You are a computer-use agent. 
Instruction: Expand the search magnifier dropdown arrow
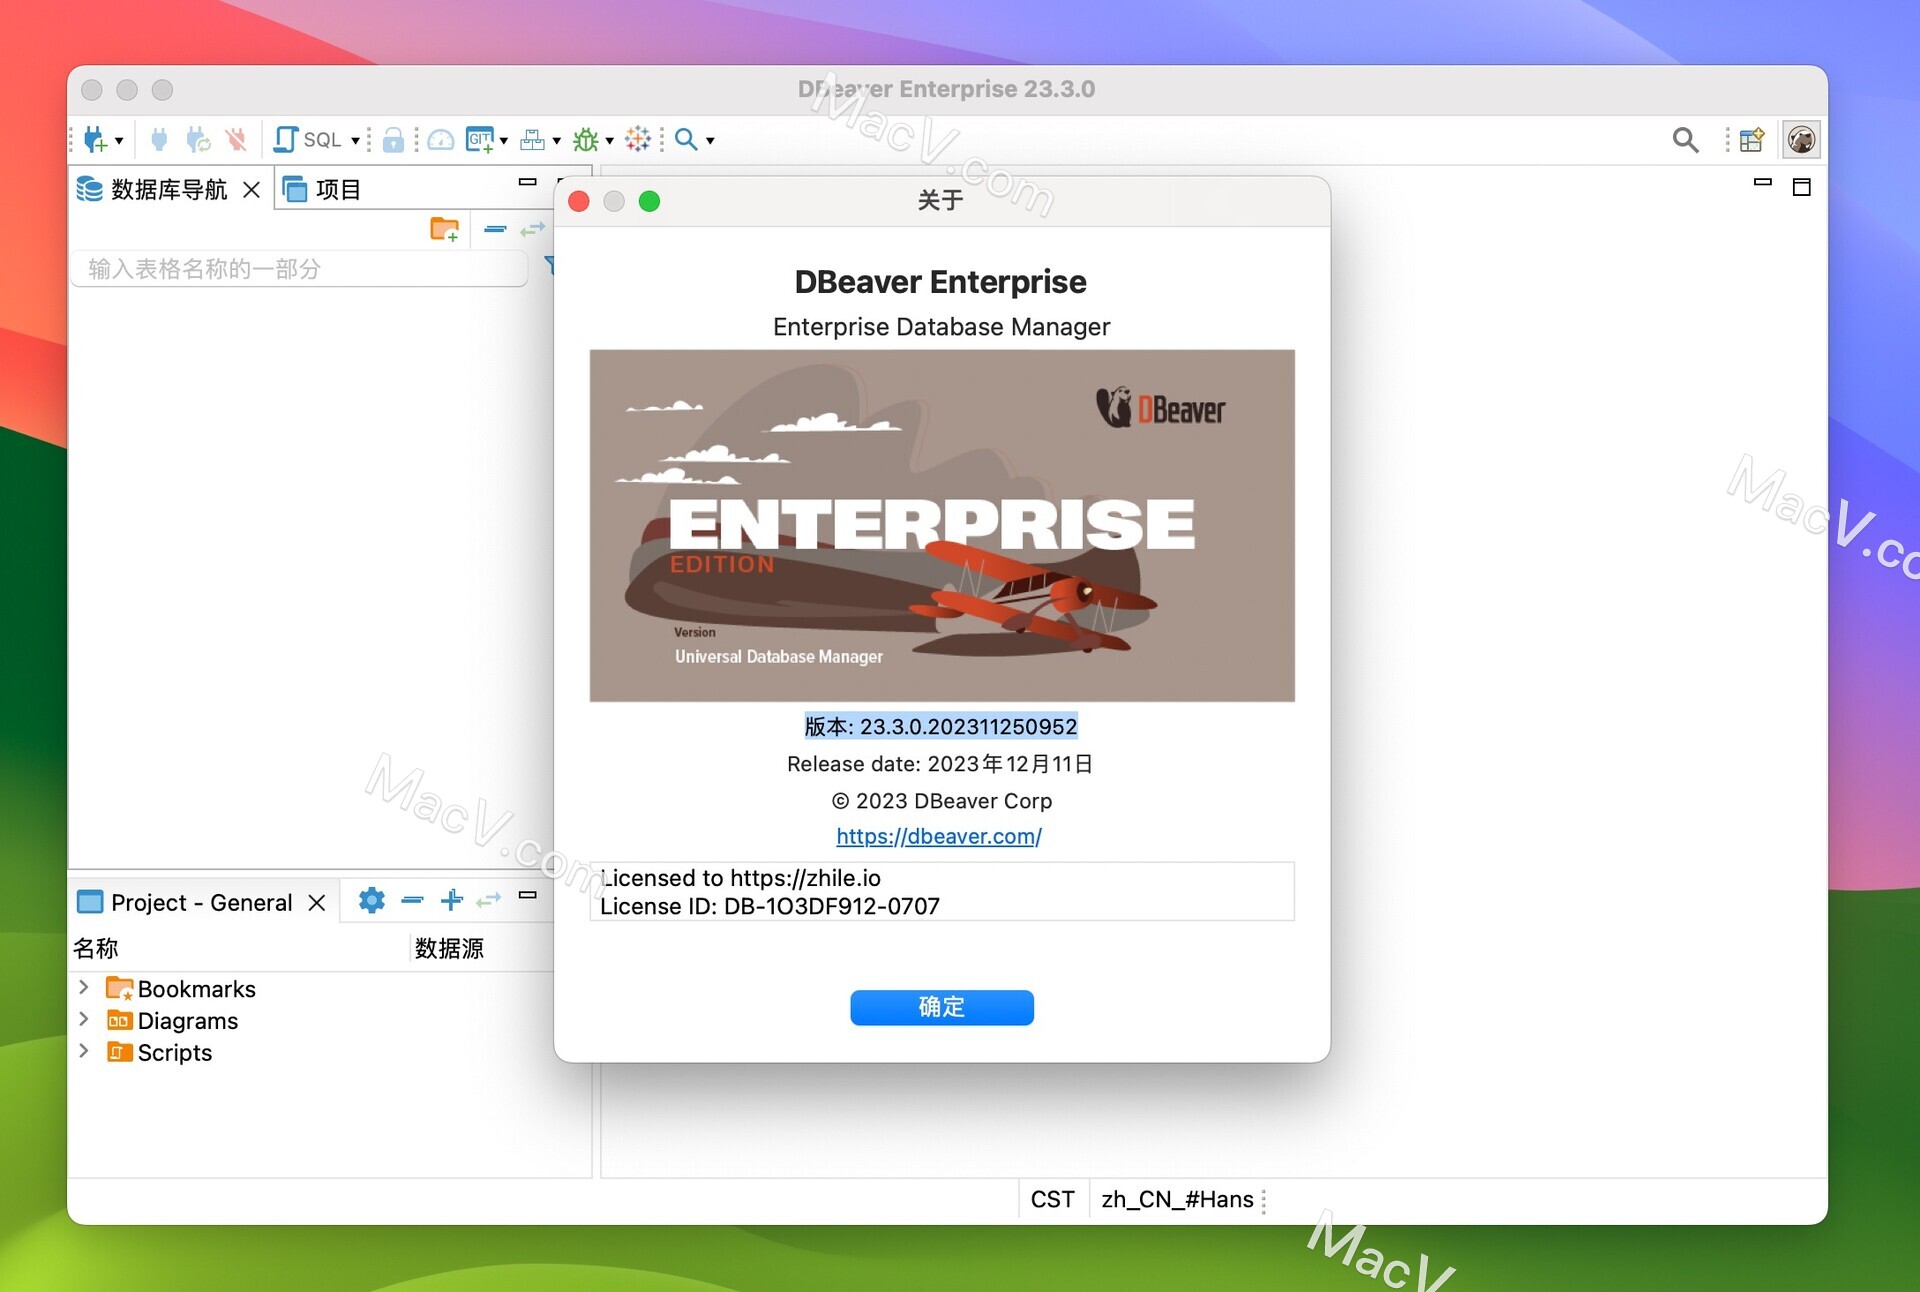click(x=710, y=140)
